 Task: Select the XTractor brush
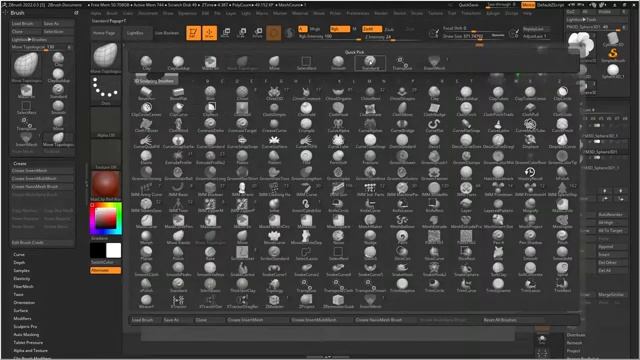(x=178, y=301)
